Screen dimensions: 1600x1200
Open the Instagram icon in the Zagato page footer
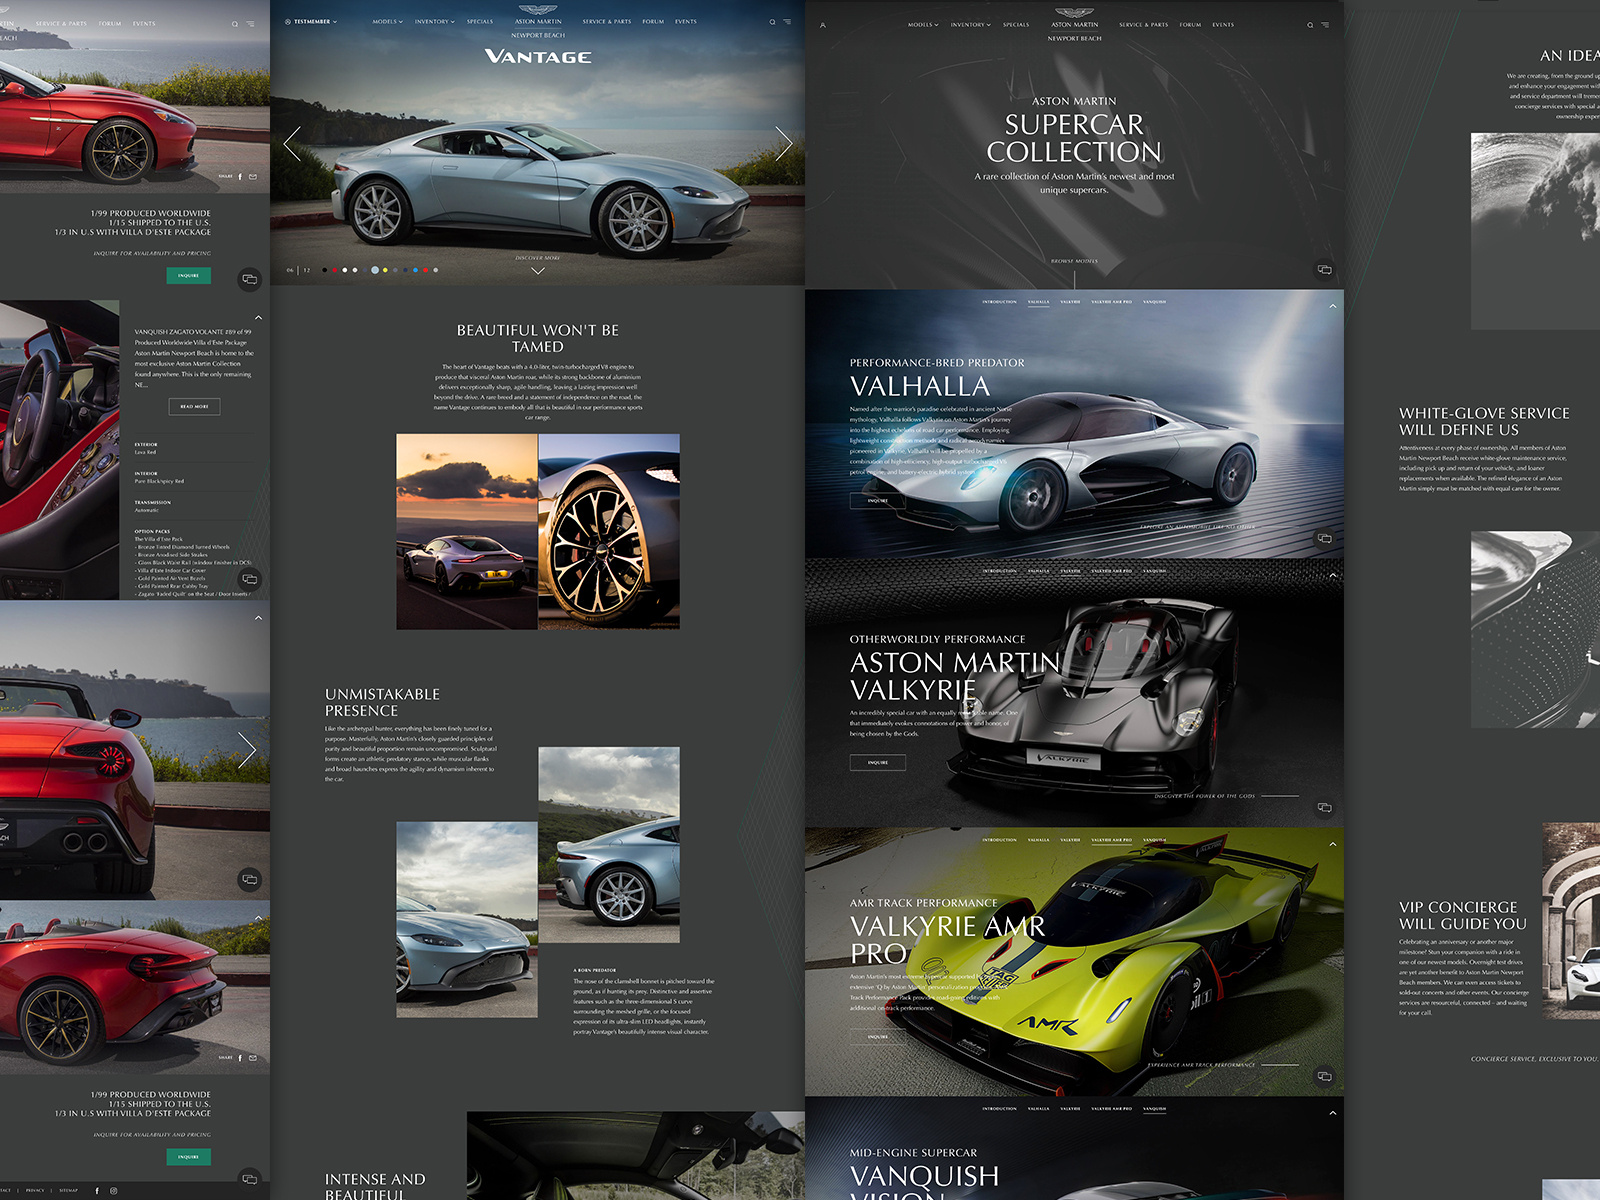pos(113,1191)
